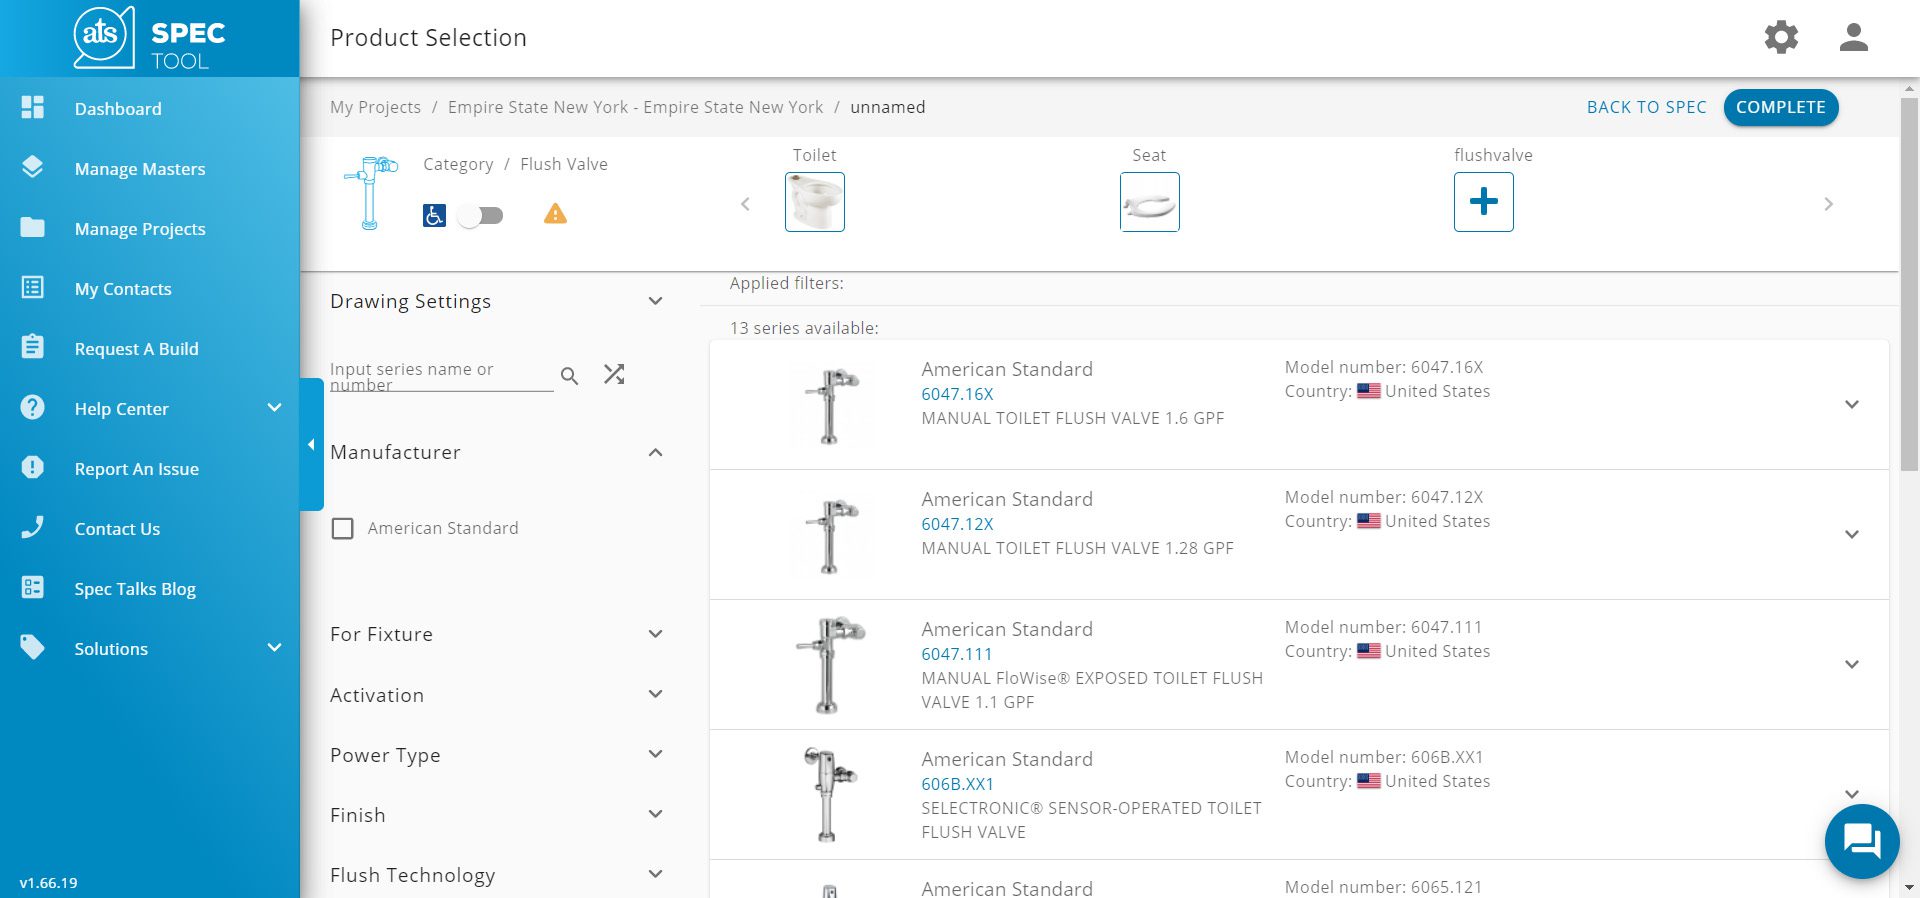Screen dimensions: 1920x898
Task: Open the Dashboard icon in sidebar
Action: (33, 108)
